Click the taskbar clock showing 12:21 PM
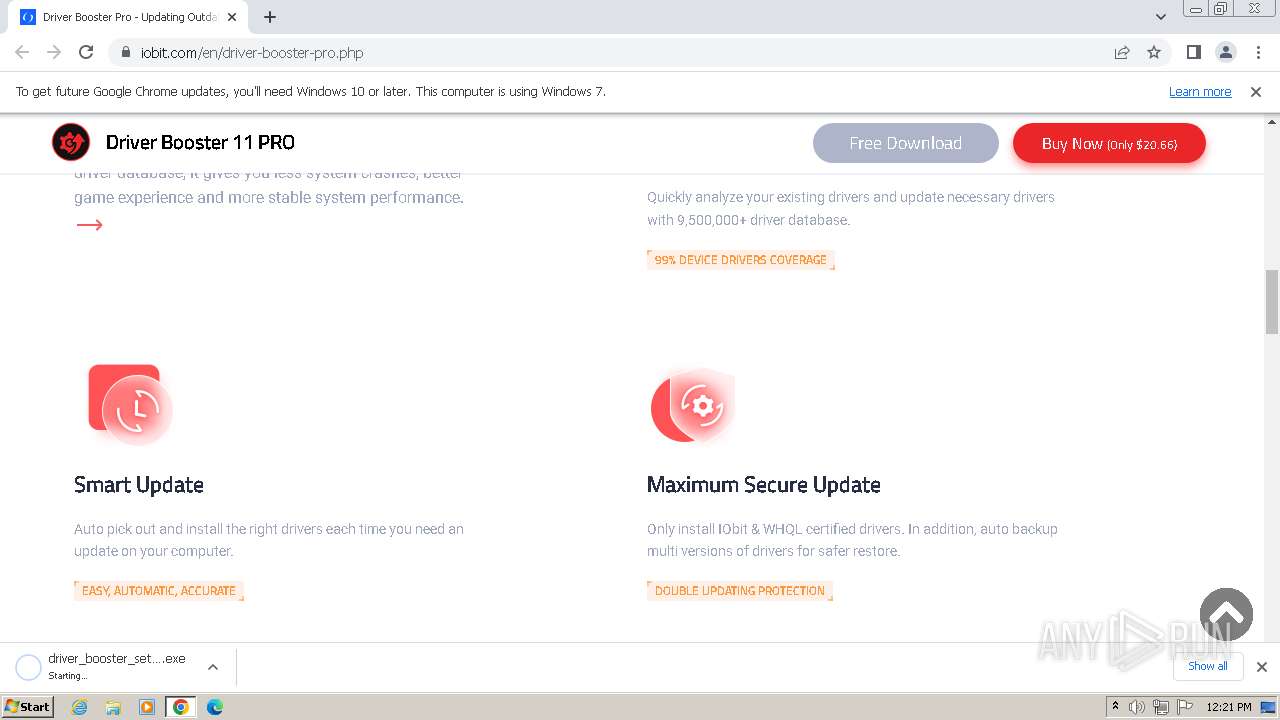 pos(1229,707)
